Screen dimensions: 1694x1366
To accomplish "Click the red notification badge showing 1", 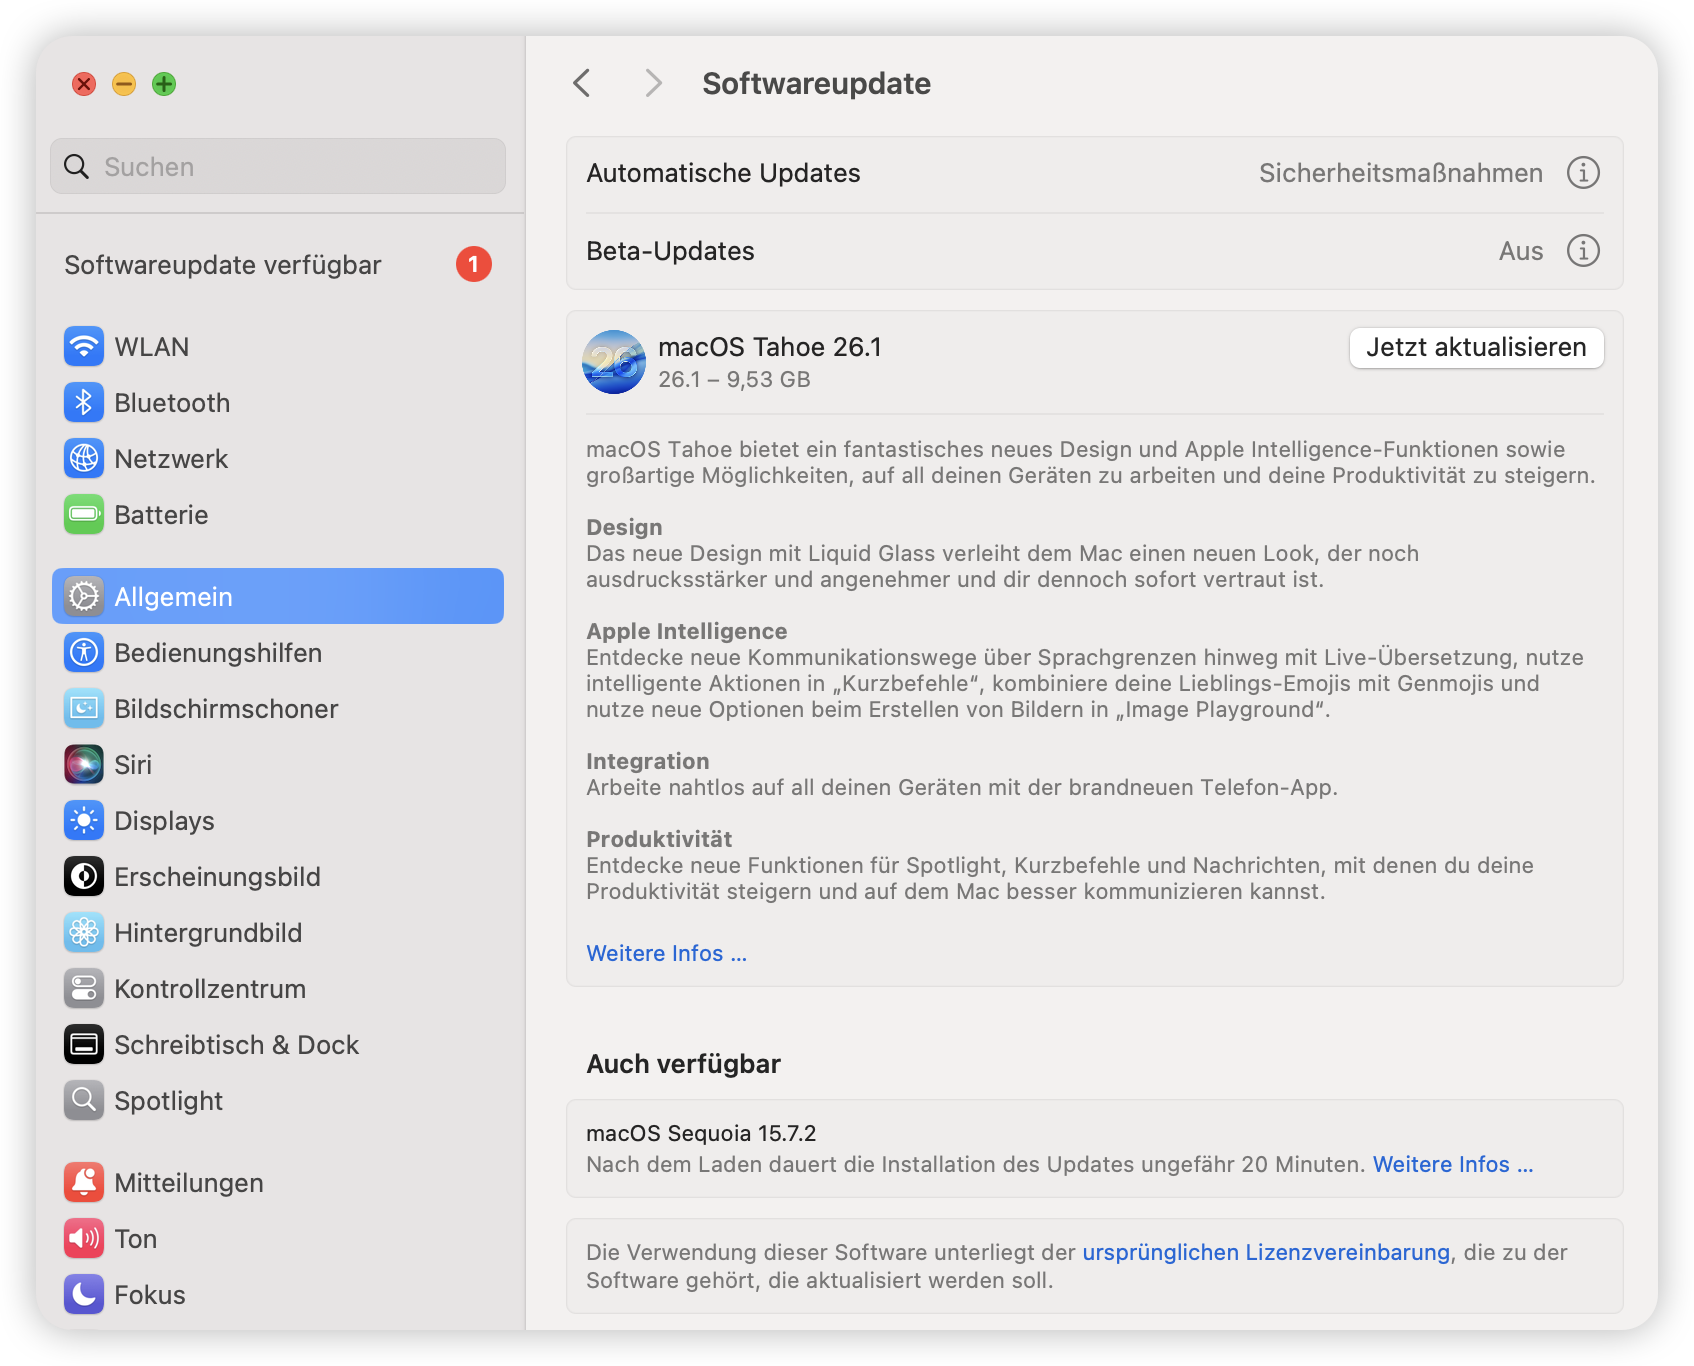I will (474, 265).
